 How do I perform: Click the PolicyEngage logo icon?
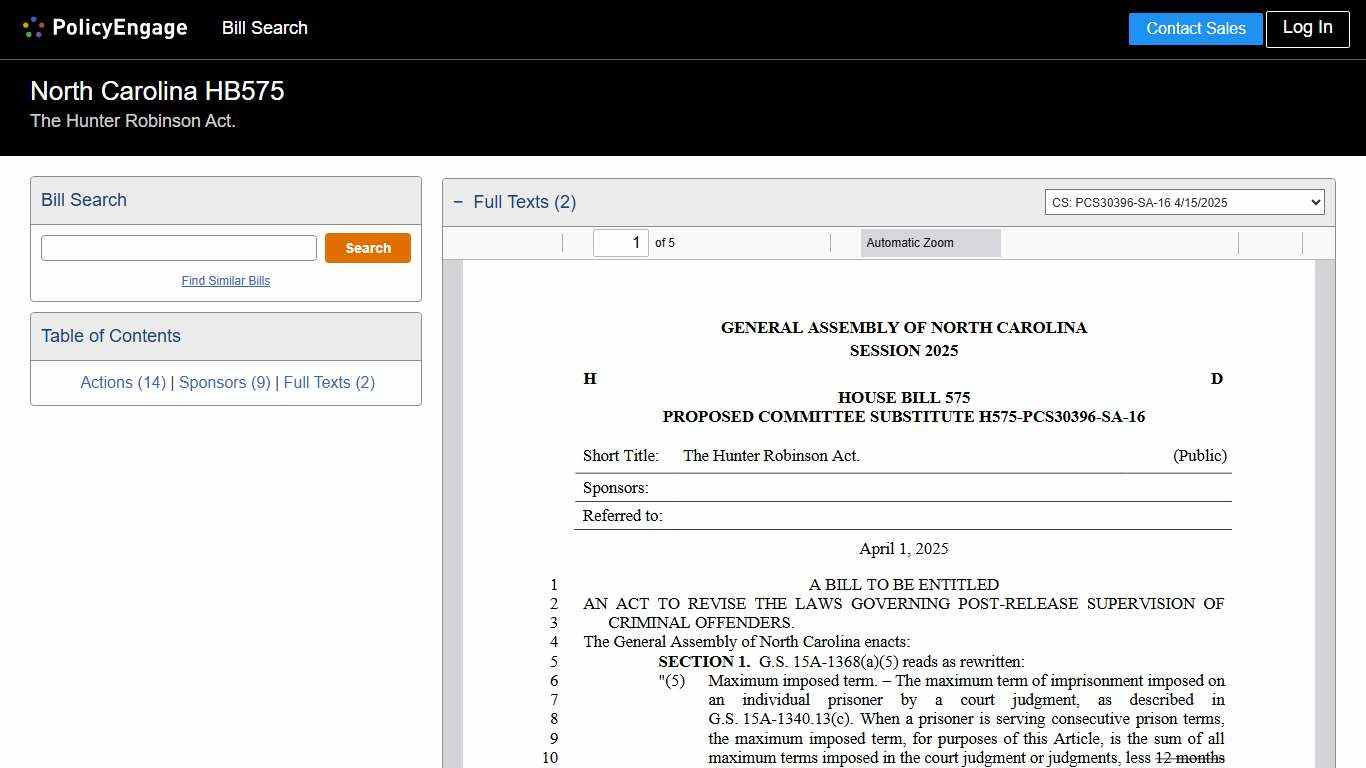click(x=33, y=27)
